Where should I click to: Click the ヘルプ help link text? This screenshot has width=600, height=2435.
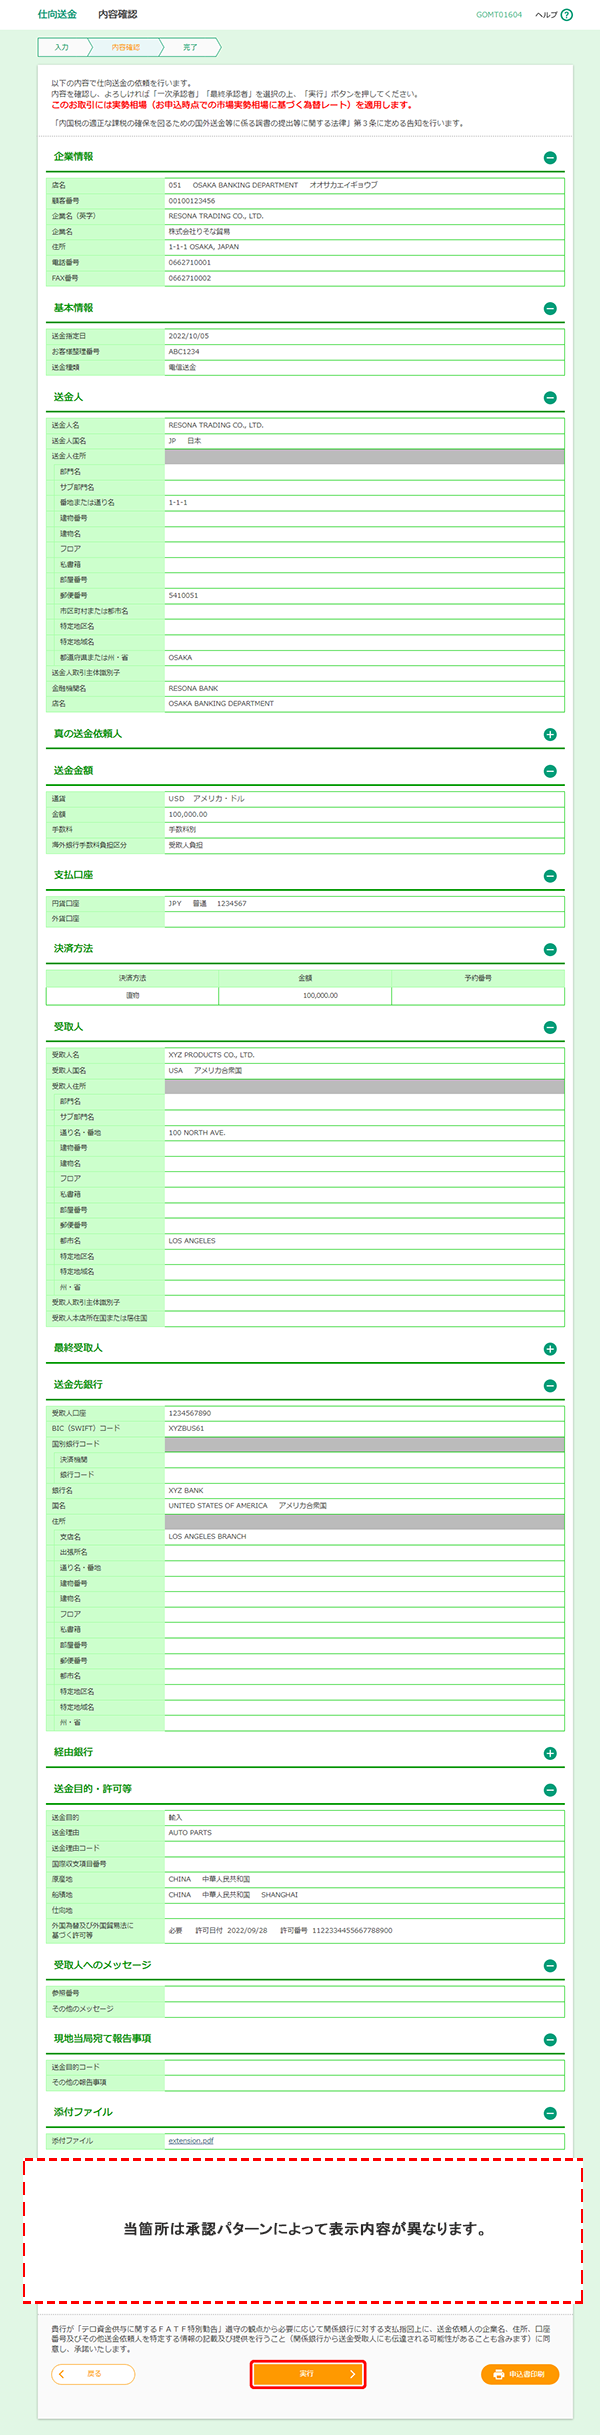click(x=546, y=15)
